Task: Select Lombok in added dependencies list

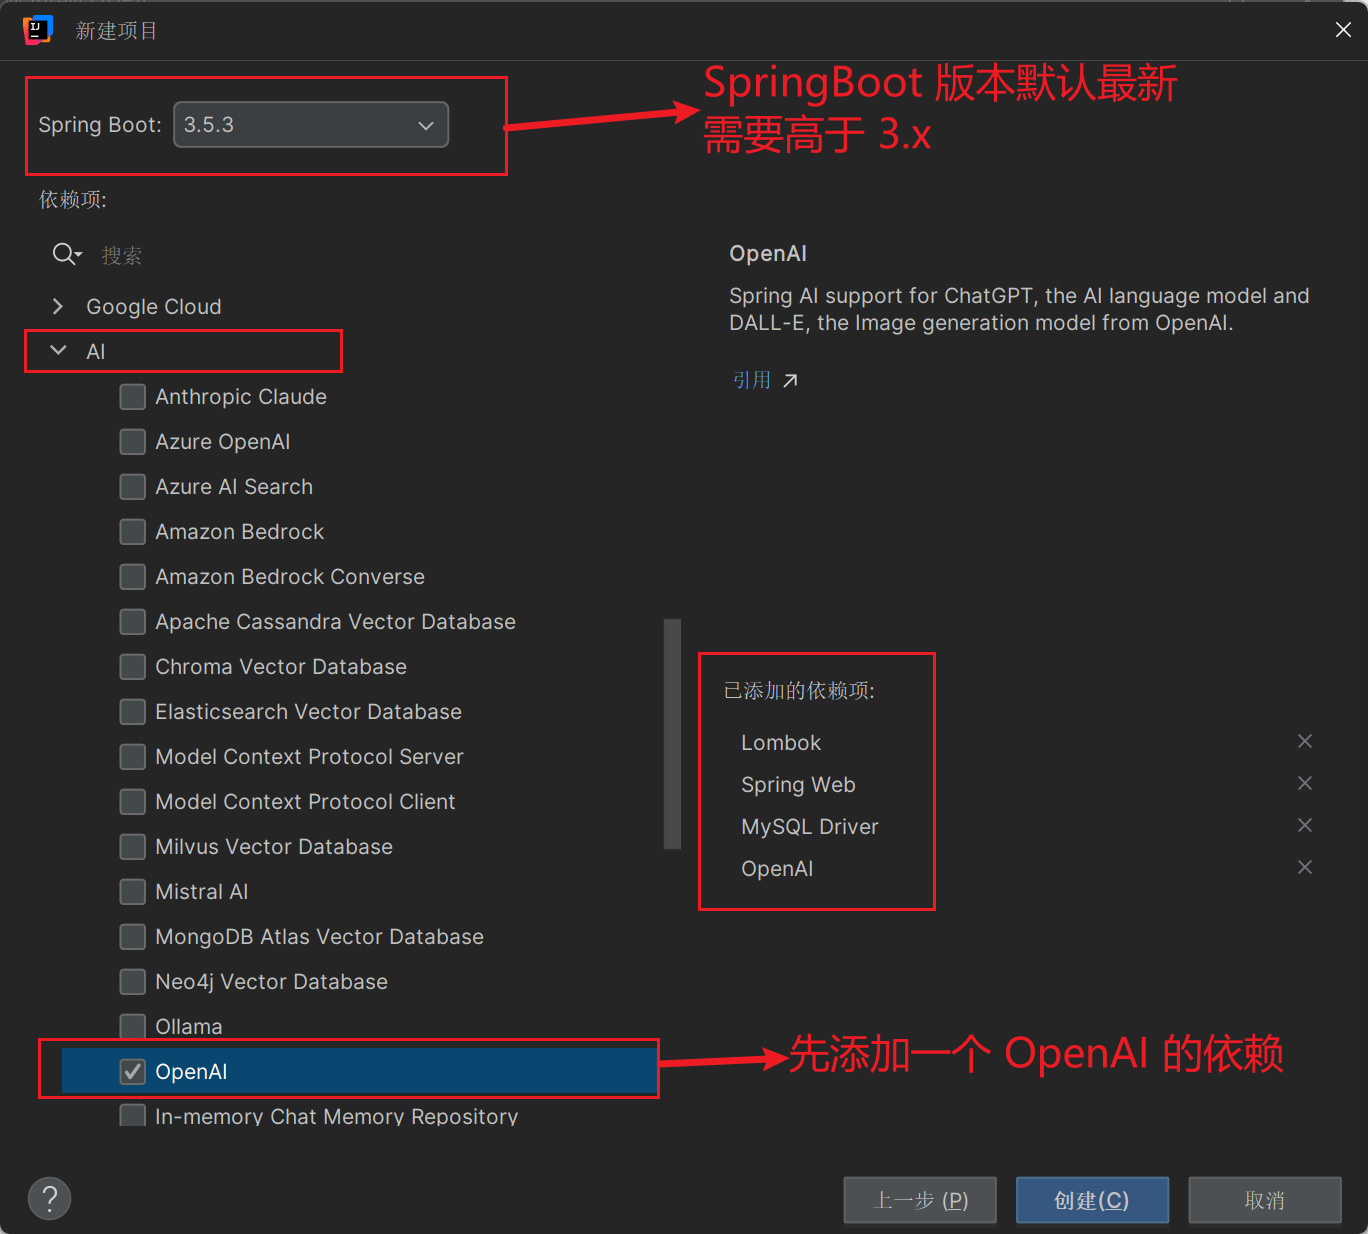Action: pyautogui.click(x=781, y=743)
